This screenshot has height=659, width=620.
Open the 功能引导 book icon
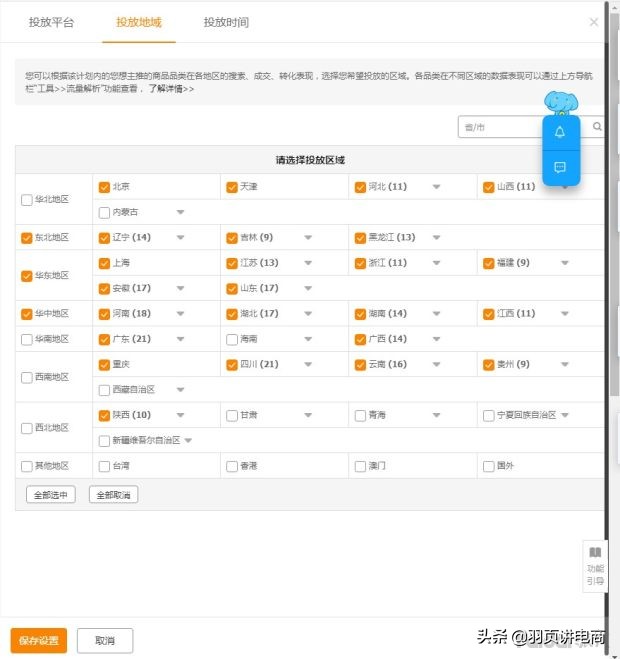595,552
